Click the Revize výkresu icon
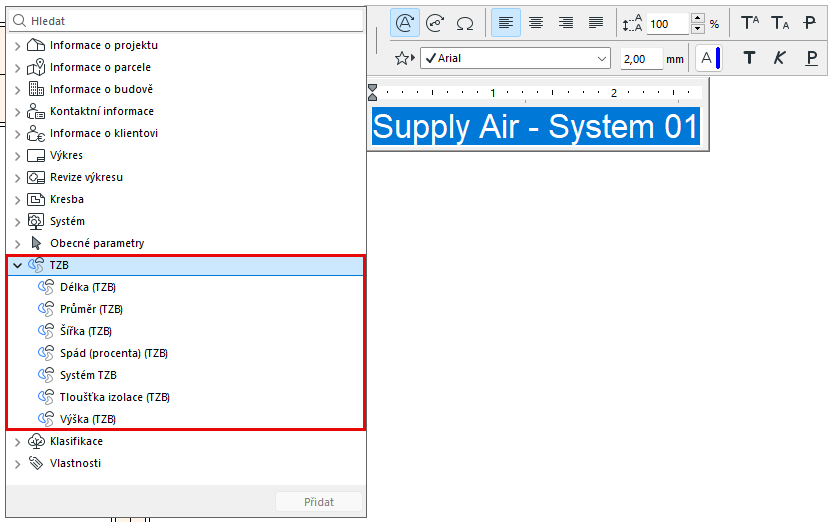 click(x=36, y=177)
